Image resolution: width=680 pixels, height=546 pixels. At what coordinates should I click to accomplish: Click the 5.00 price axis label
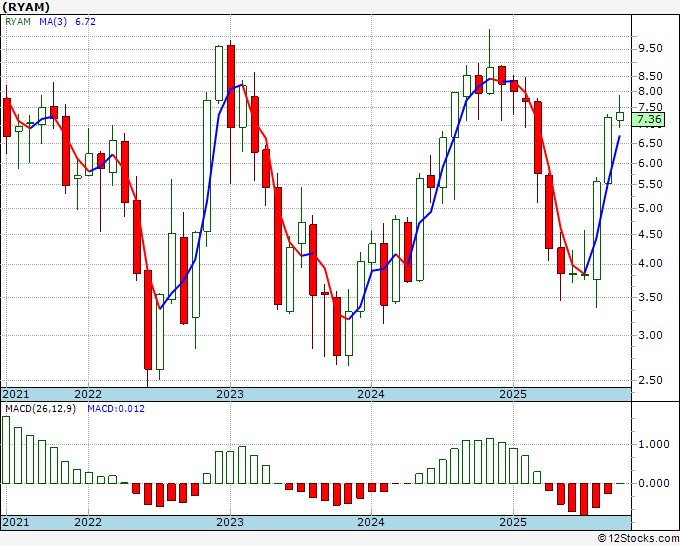(x=650, y=208)
